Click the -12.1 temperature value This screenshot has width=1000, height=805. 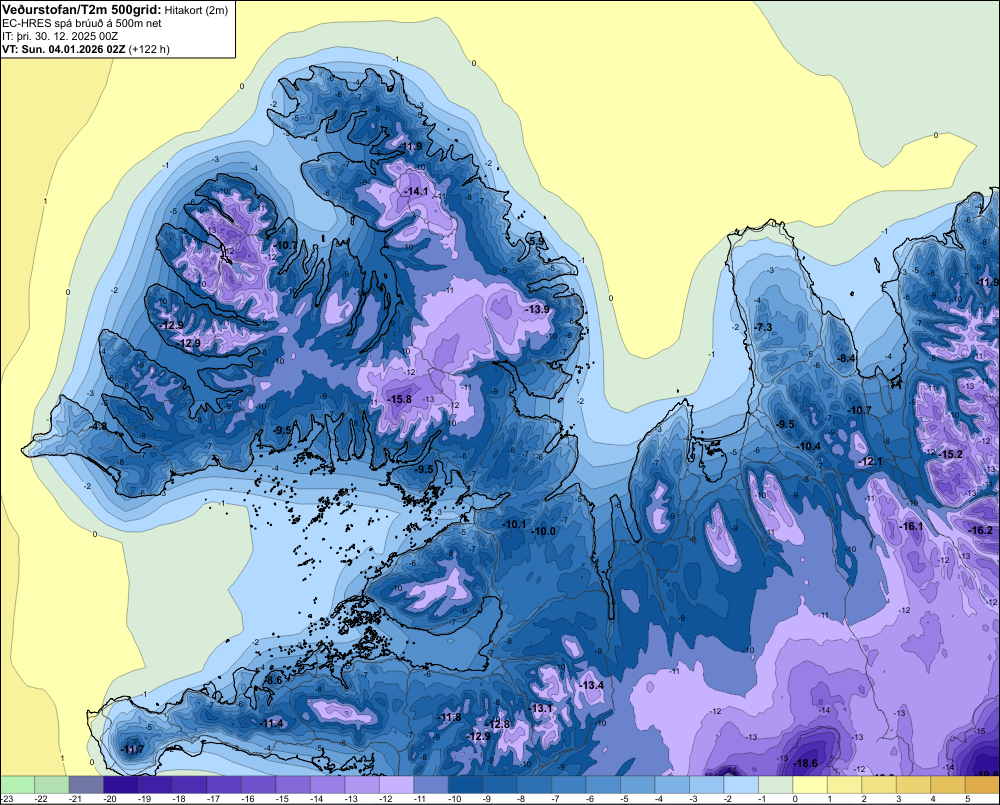point(871,461)
